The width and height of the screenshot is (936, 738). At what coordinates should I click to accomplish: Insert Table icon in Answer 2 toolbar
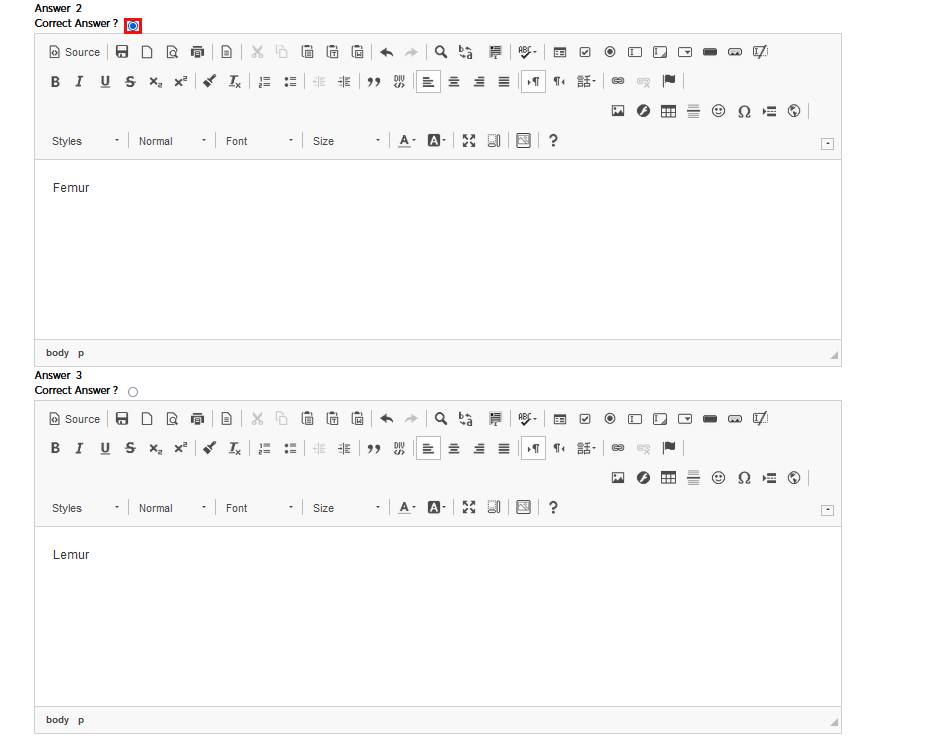tap(668, 110)
